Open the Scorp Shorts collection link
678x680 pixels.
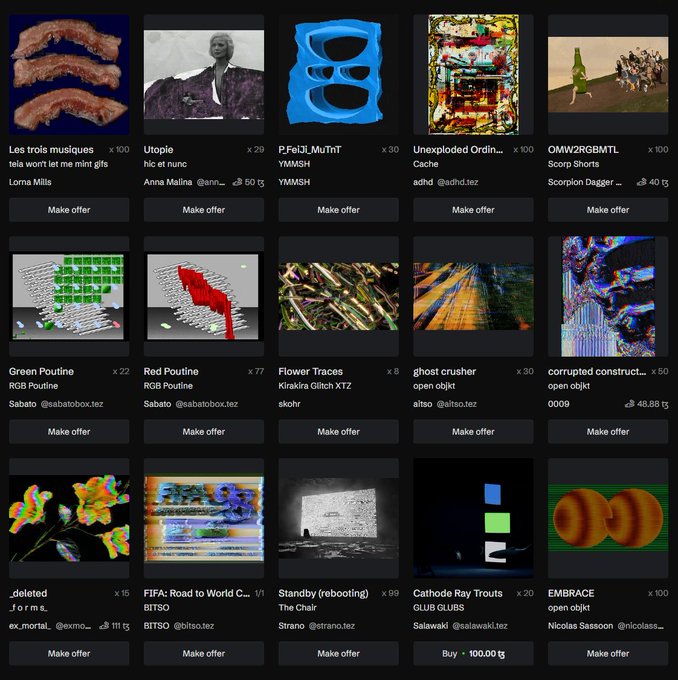coord(573,164)
